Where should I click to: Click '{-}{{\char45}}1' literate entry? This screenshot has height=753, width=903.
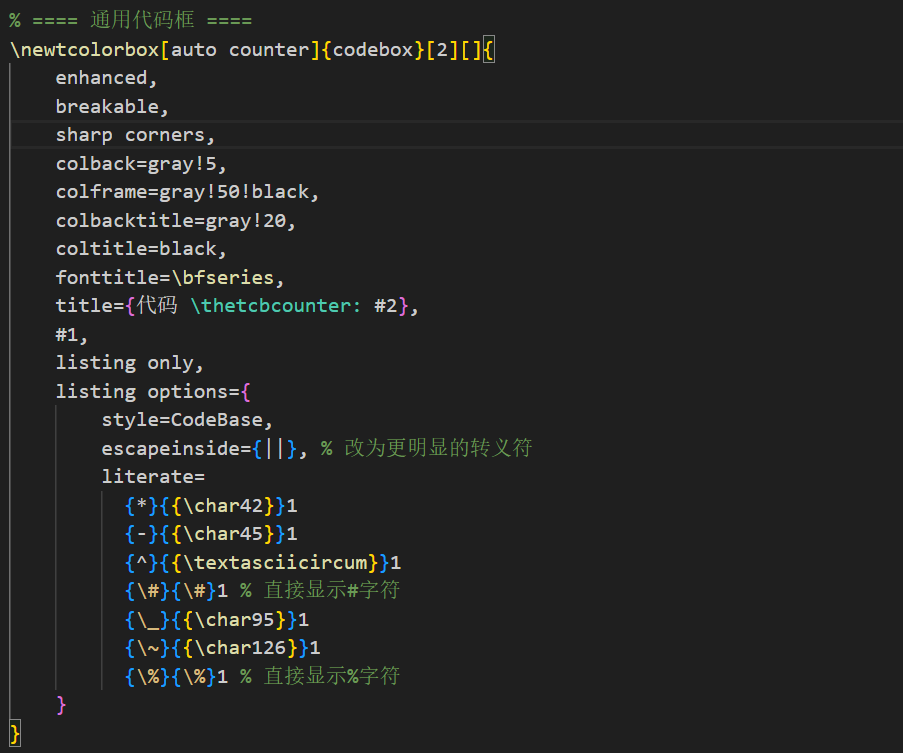pyautogui.click(x=211, y=534)
